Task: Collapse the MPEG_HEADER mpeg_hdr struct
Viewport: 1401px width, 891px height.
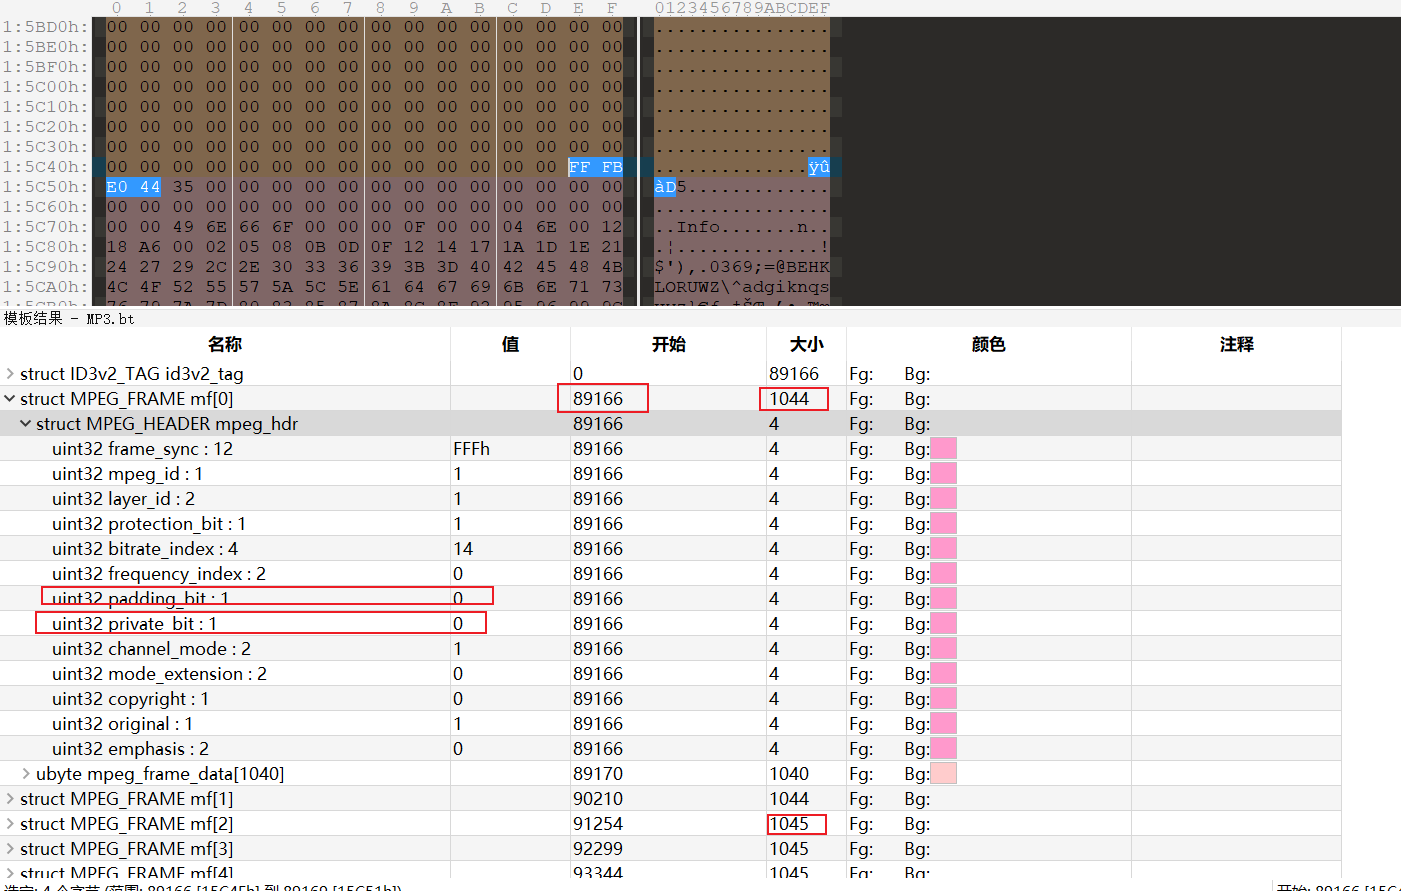Action: coord(26,424)
